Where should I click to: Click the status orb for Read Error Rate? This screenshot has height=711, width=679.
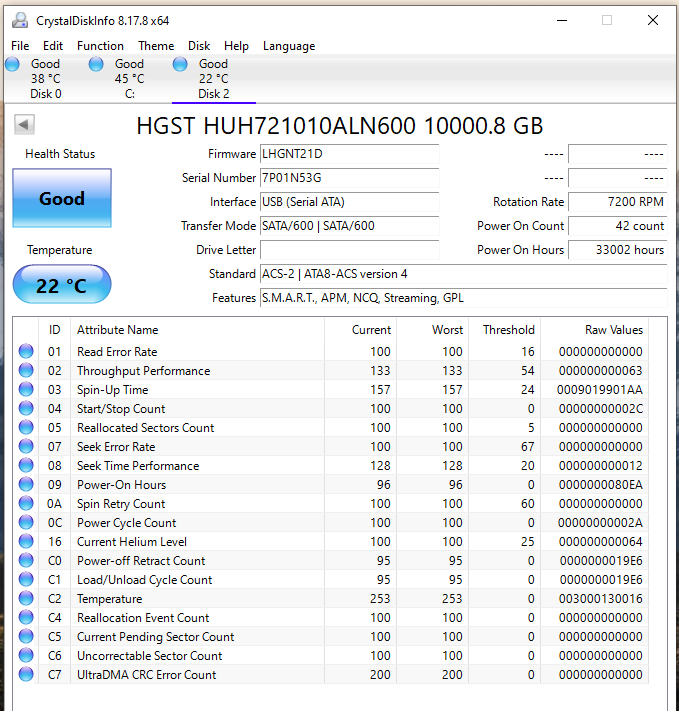[26, 352]
